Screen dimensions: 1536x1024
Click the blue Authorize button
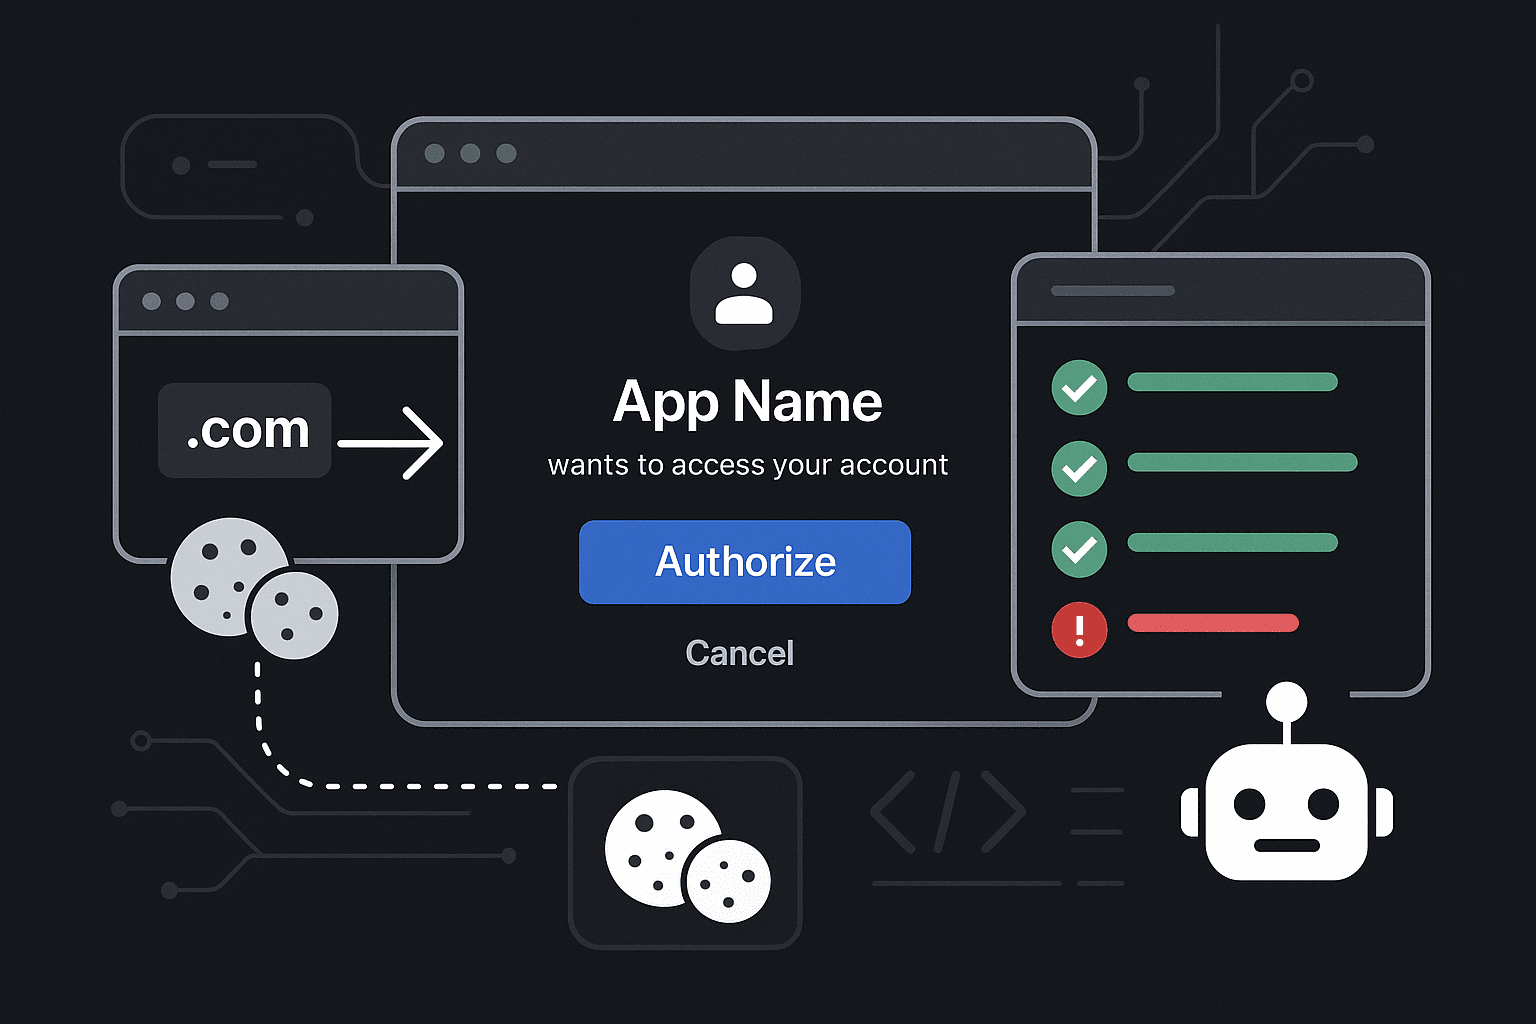(745, 562)
